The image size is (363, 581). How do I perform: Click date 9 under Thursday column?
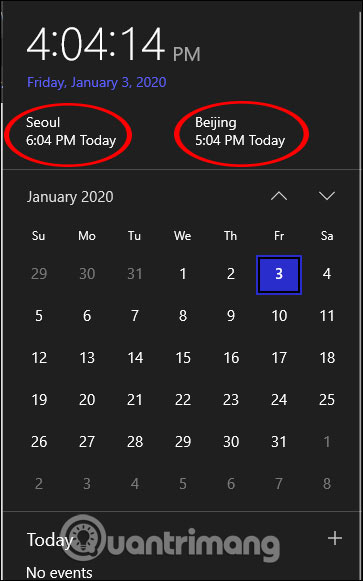231,316
